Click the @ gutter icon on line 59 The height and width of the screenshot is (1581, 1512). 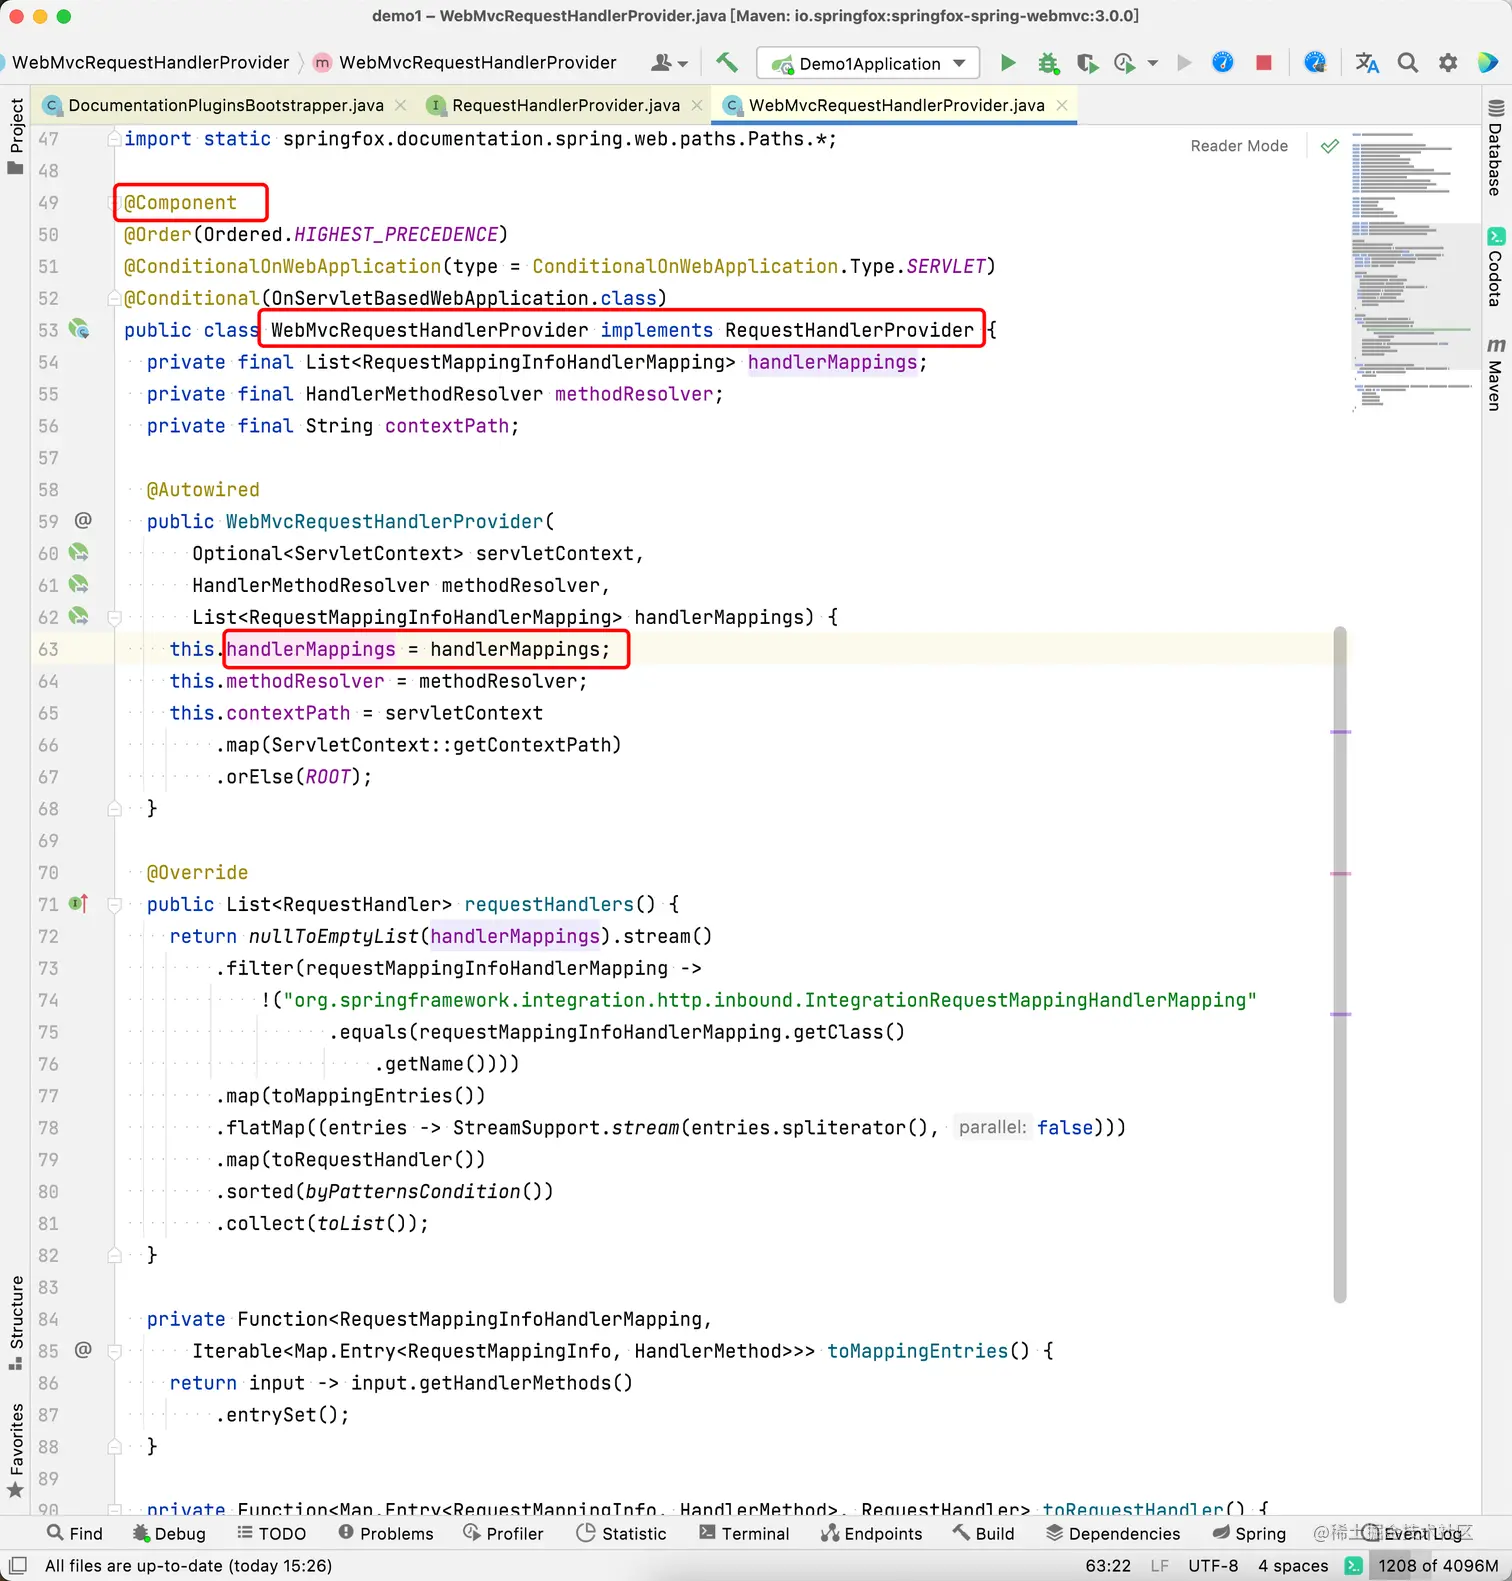pos(83,520)
